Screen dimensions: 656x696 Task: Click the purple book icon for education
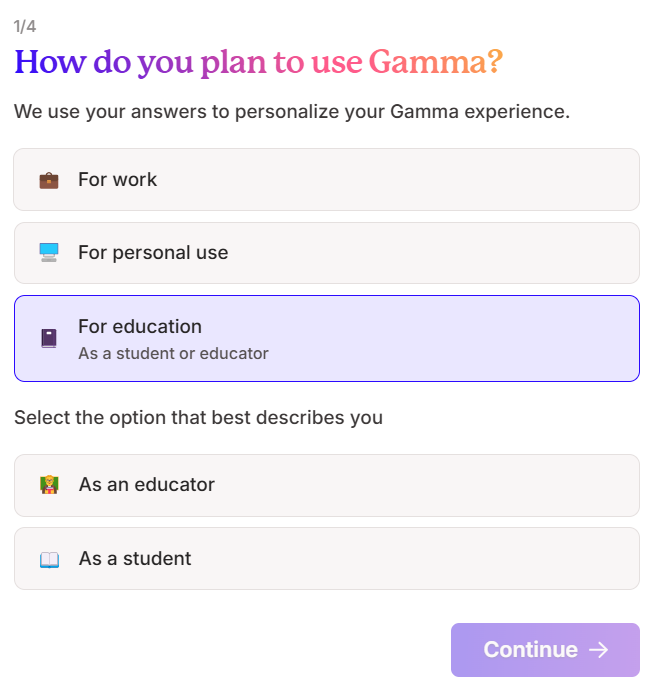coord(49,338)
